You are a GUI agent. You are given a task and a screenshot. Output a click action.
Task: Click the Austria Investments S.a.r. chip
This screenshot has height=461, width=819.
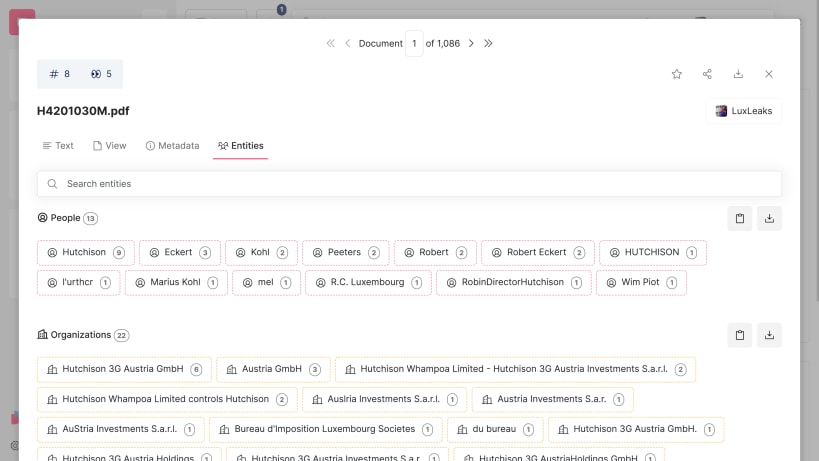[553, 399]
